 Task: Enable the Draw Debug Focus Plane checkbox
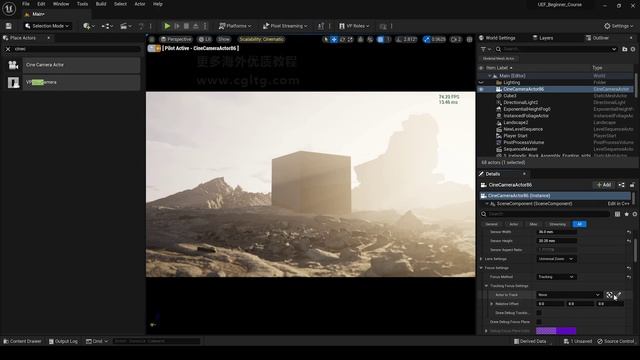point(539,322)
